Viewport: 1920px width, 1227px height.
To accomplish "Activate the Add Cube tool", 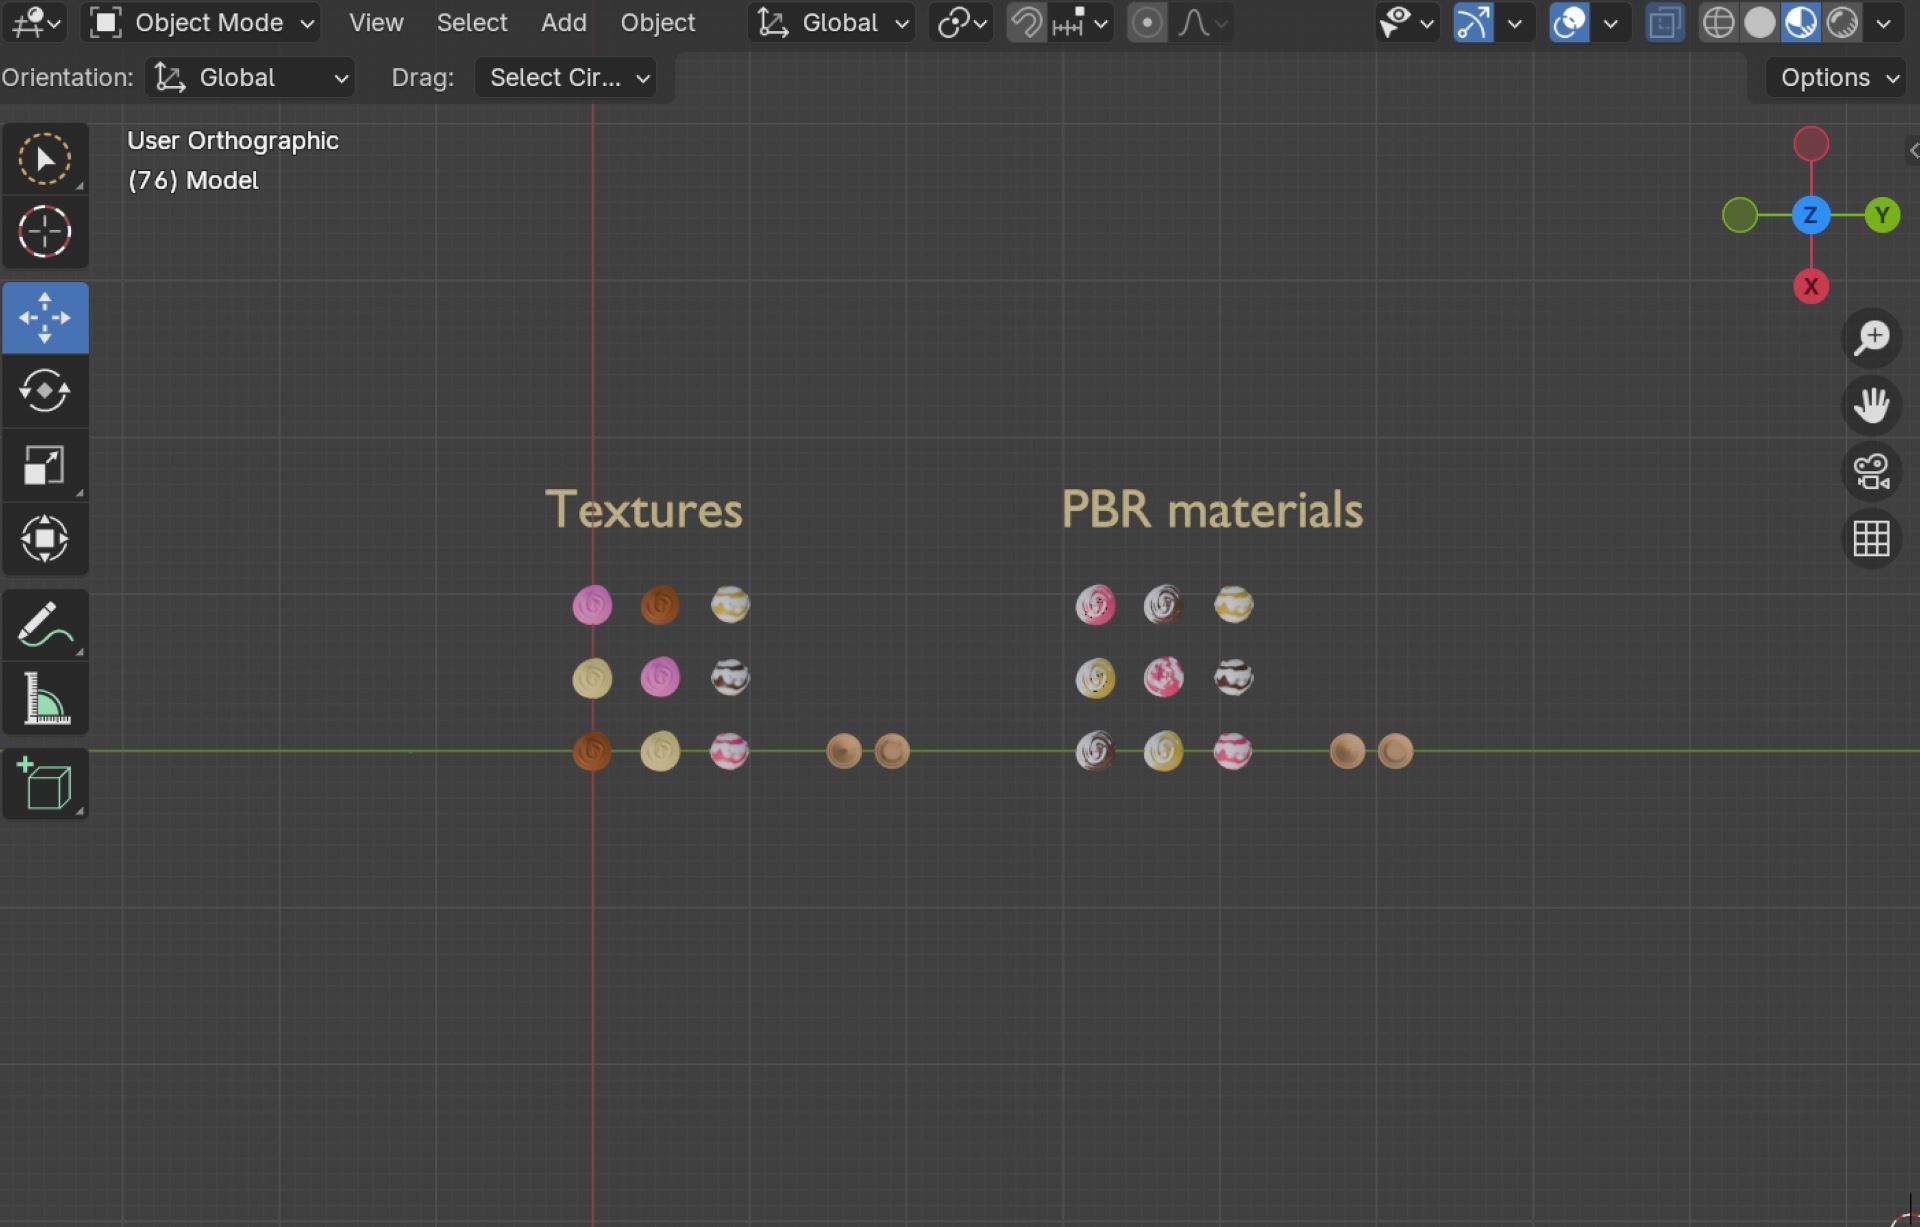I will (45, 784).
